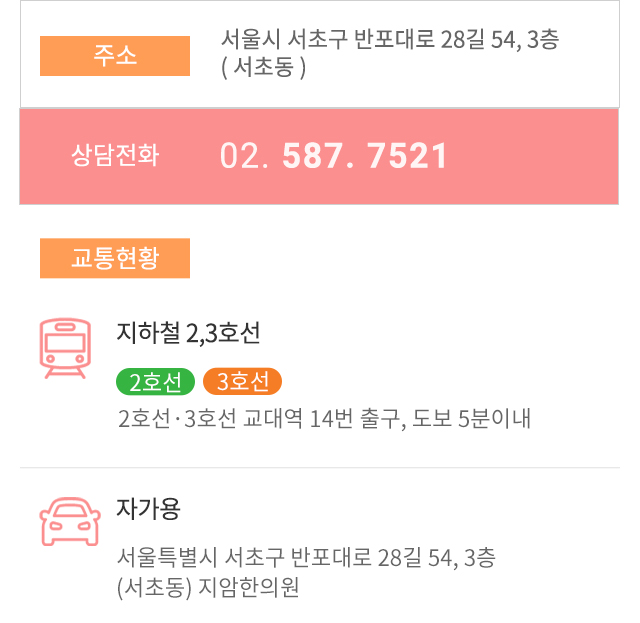The image size is (640, 623).
Task: Select the orange 3호선 line badge
Action: 242,382
